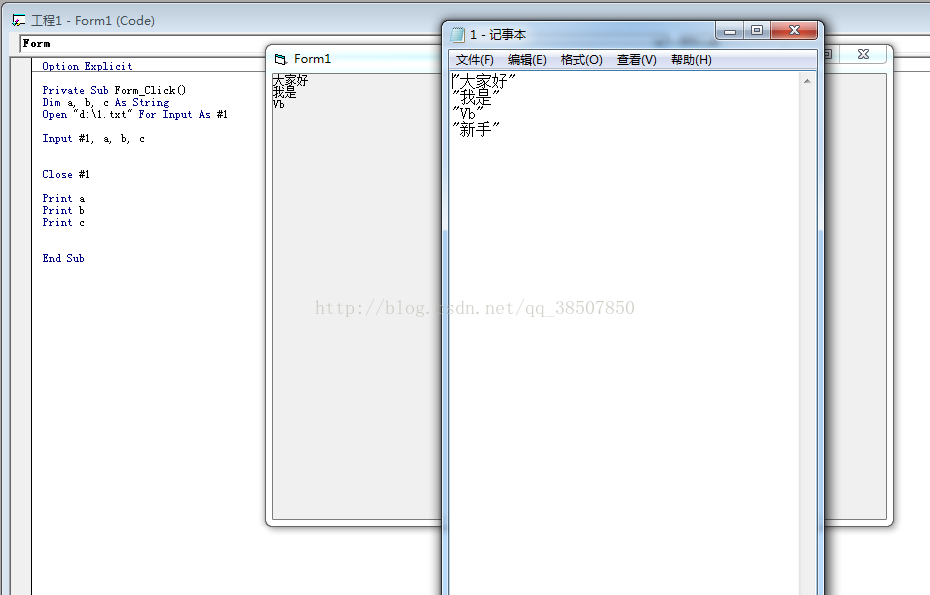930x595 pixels.
Task: Open the Form object dropdown in code window
Action: coord(142,43)
